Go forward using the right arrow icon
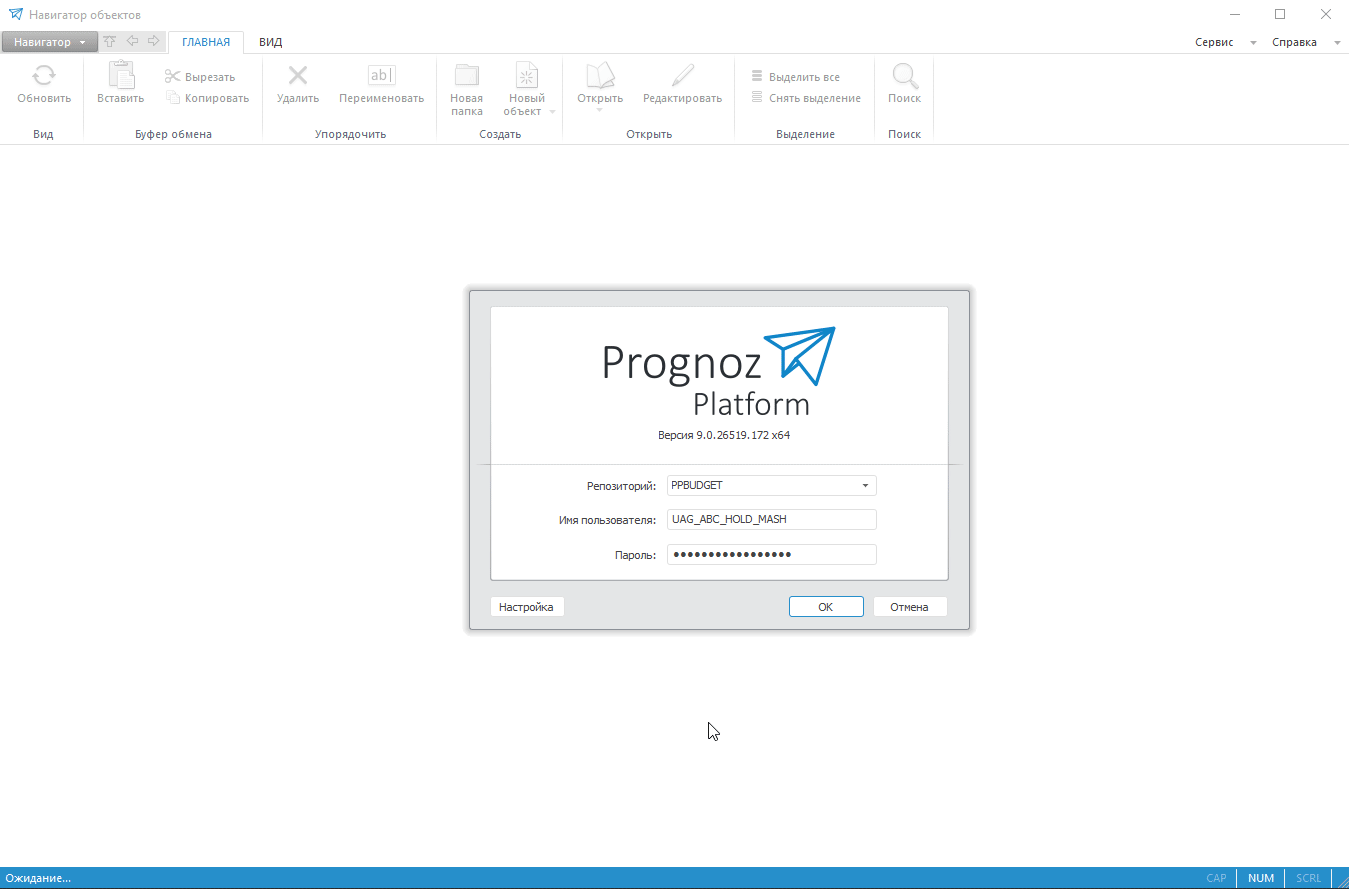Image resolution: width=1349 pixels, height=889 pixels. [153, 42]
